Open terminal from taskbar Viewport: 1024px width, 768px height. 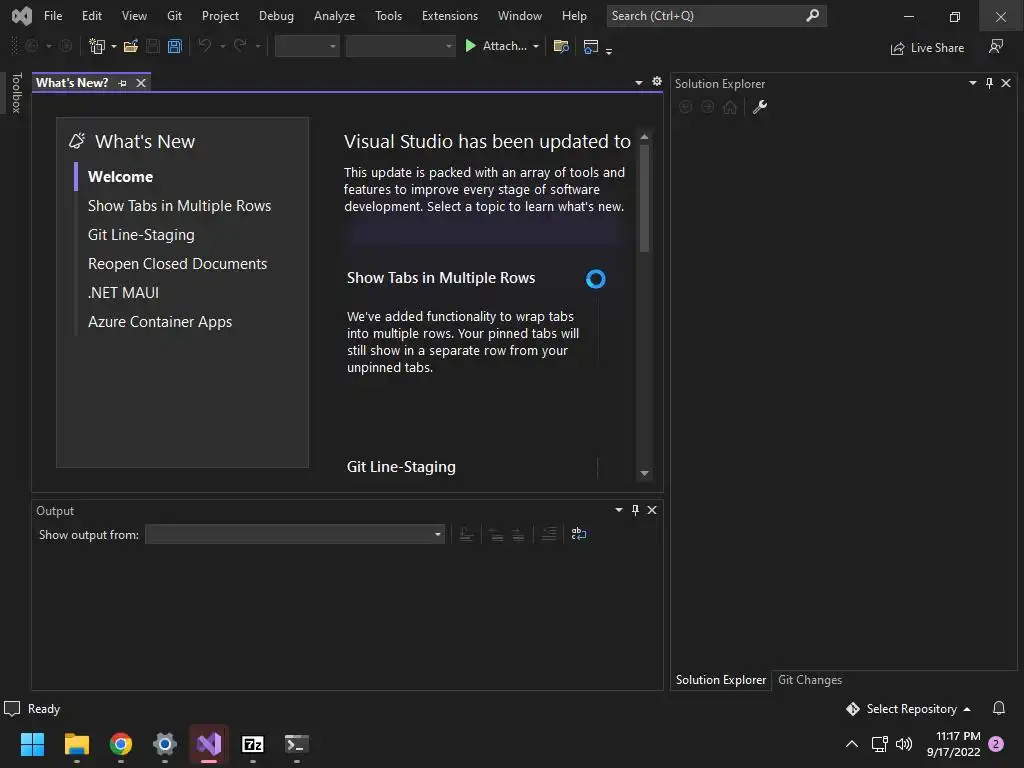pos(296,744)
